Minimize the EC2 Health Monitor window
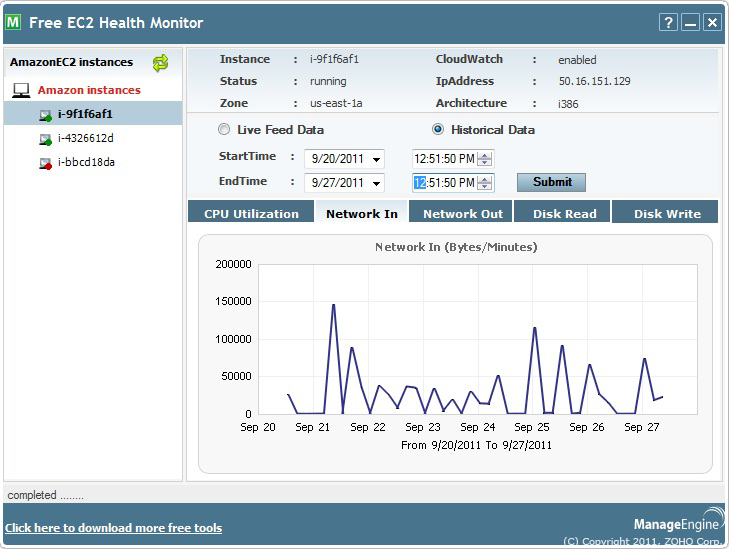Image resolution: width=729 pixels, height=549 pixels. pos(690,22)
